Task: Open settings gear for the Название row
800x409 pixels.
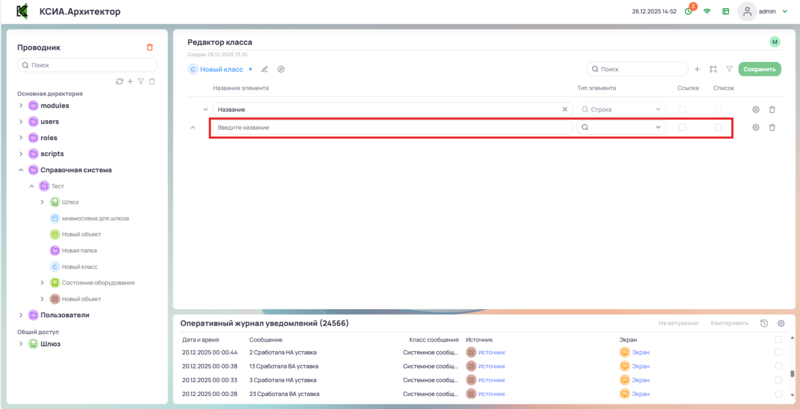Action: 756,109
